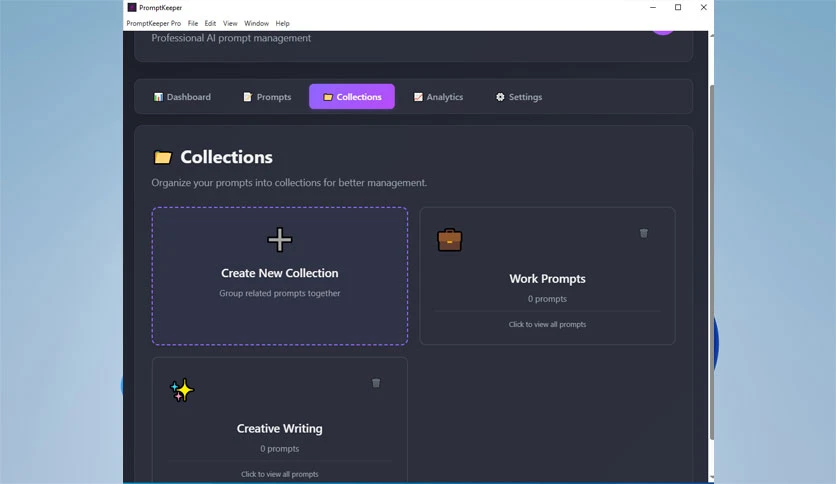The image size is (836, 484).
Task: Click the 'Organize your prompts into collections' description
Action: coord(289,183)
